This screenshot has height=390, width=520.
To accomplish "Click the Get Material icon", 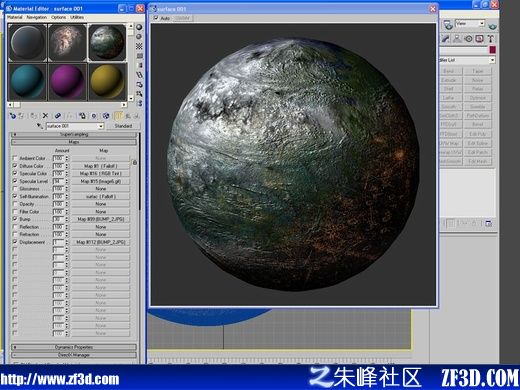I will point(12,116).
